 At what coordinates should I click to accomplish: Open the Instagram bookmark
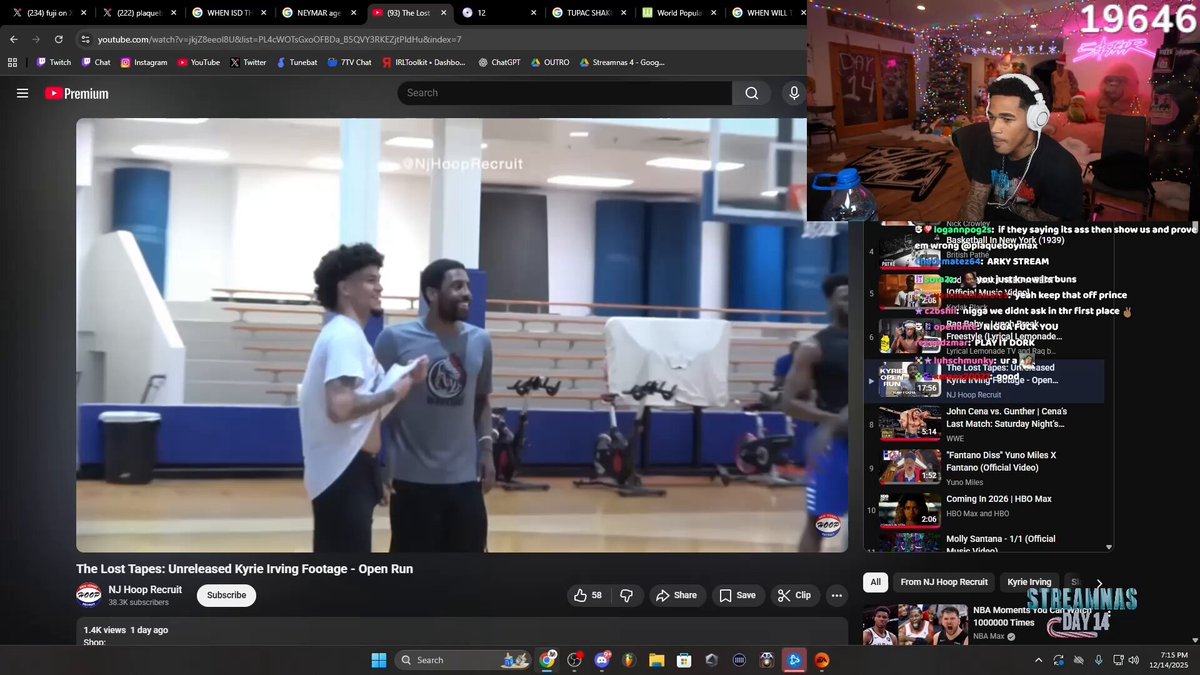[144, 62]
